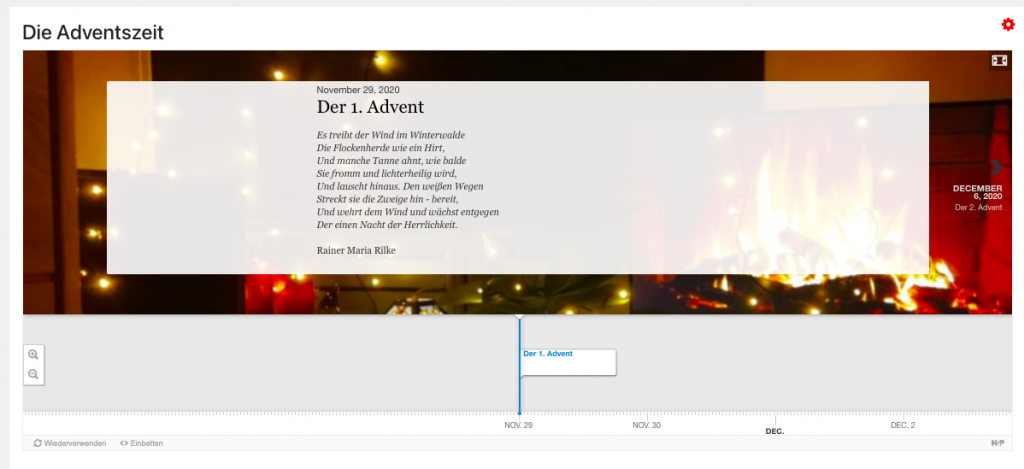The height and width of the screenshot is (469, 1024).
Task: Click the NOV. 30 date on timeline axis
Action: click(647, 425)
